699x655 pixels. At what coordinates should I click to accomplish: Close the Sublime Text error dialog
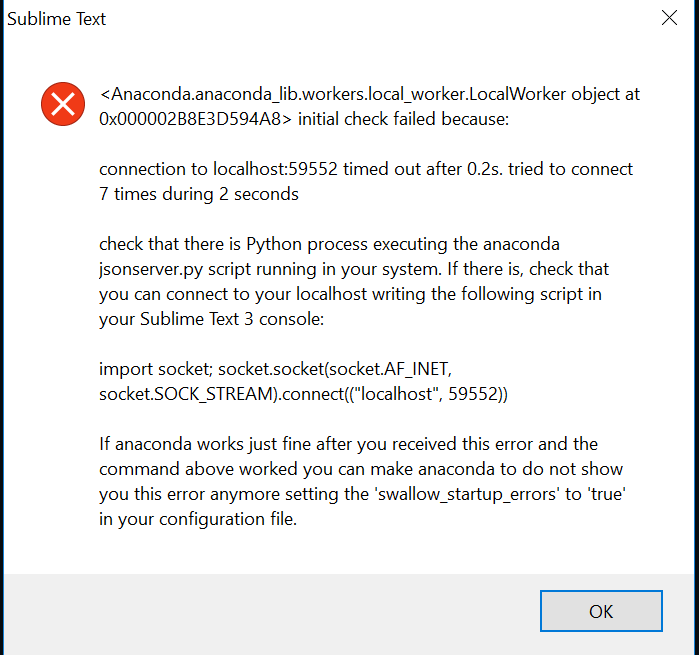(x=669, y=19)
